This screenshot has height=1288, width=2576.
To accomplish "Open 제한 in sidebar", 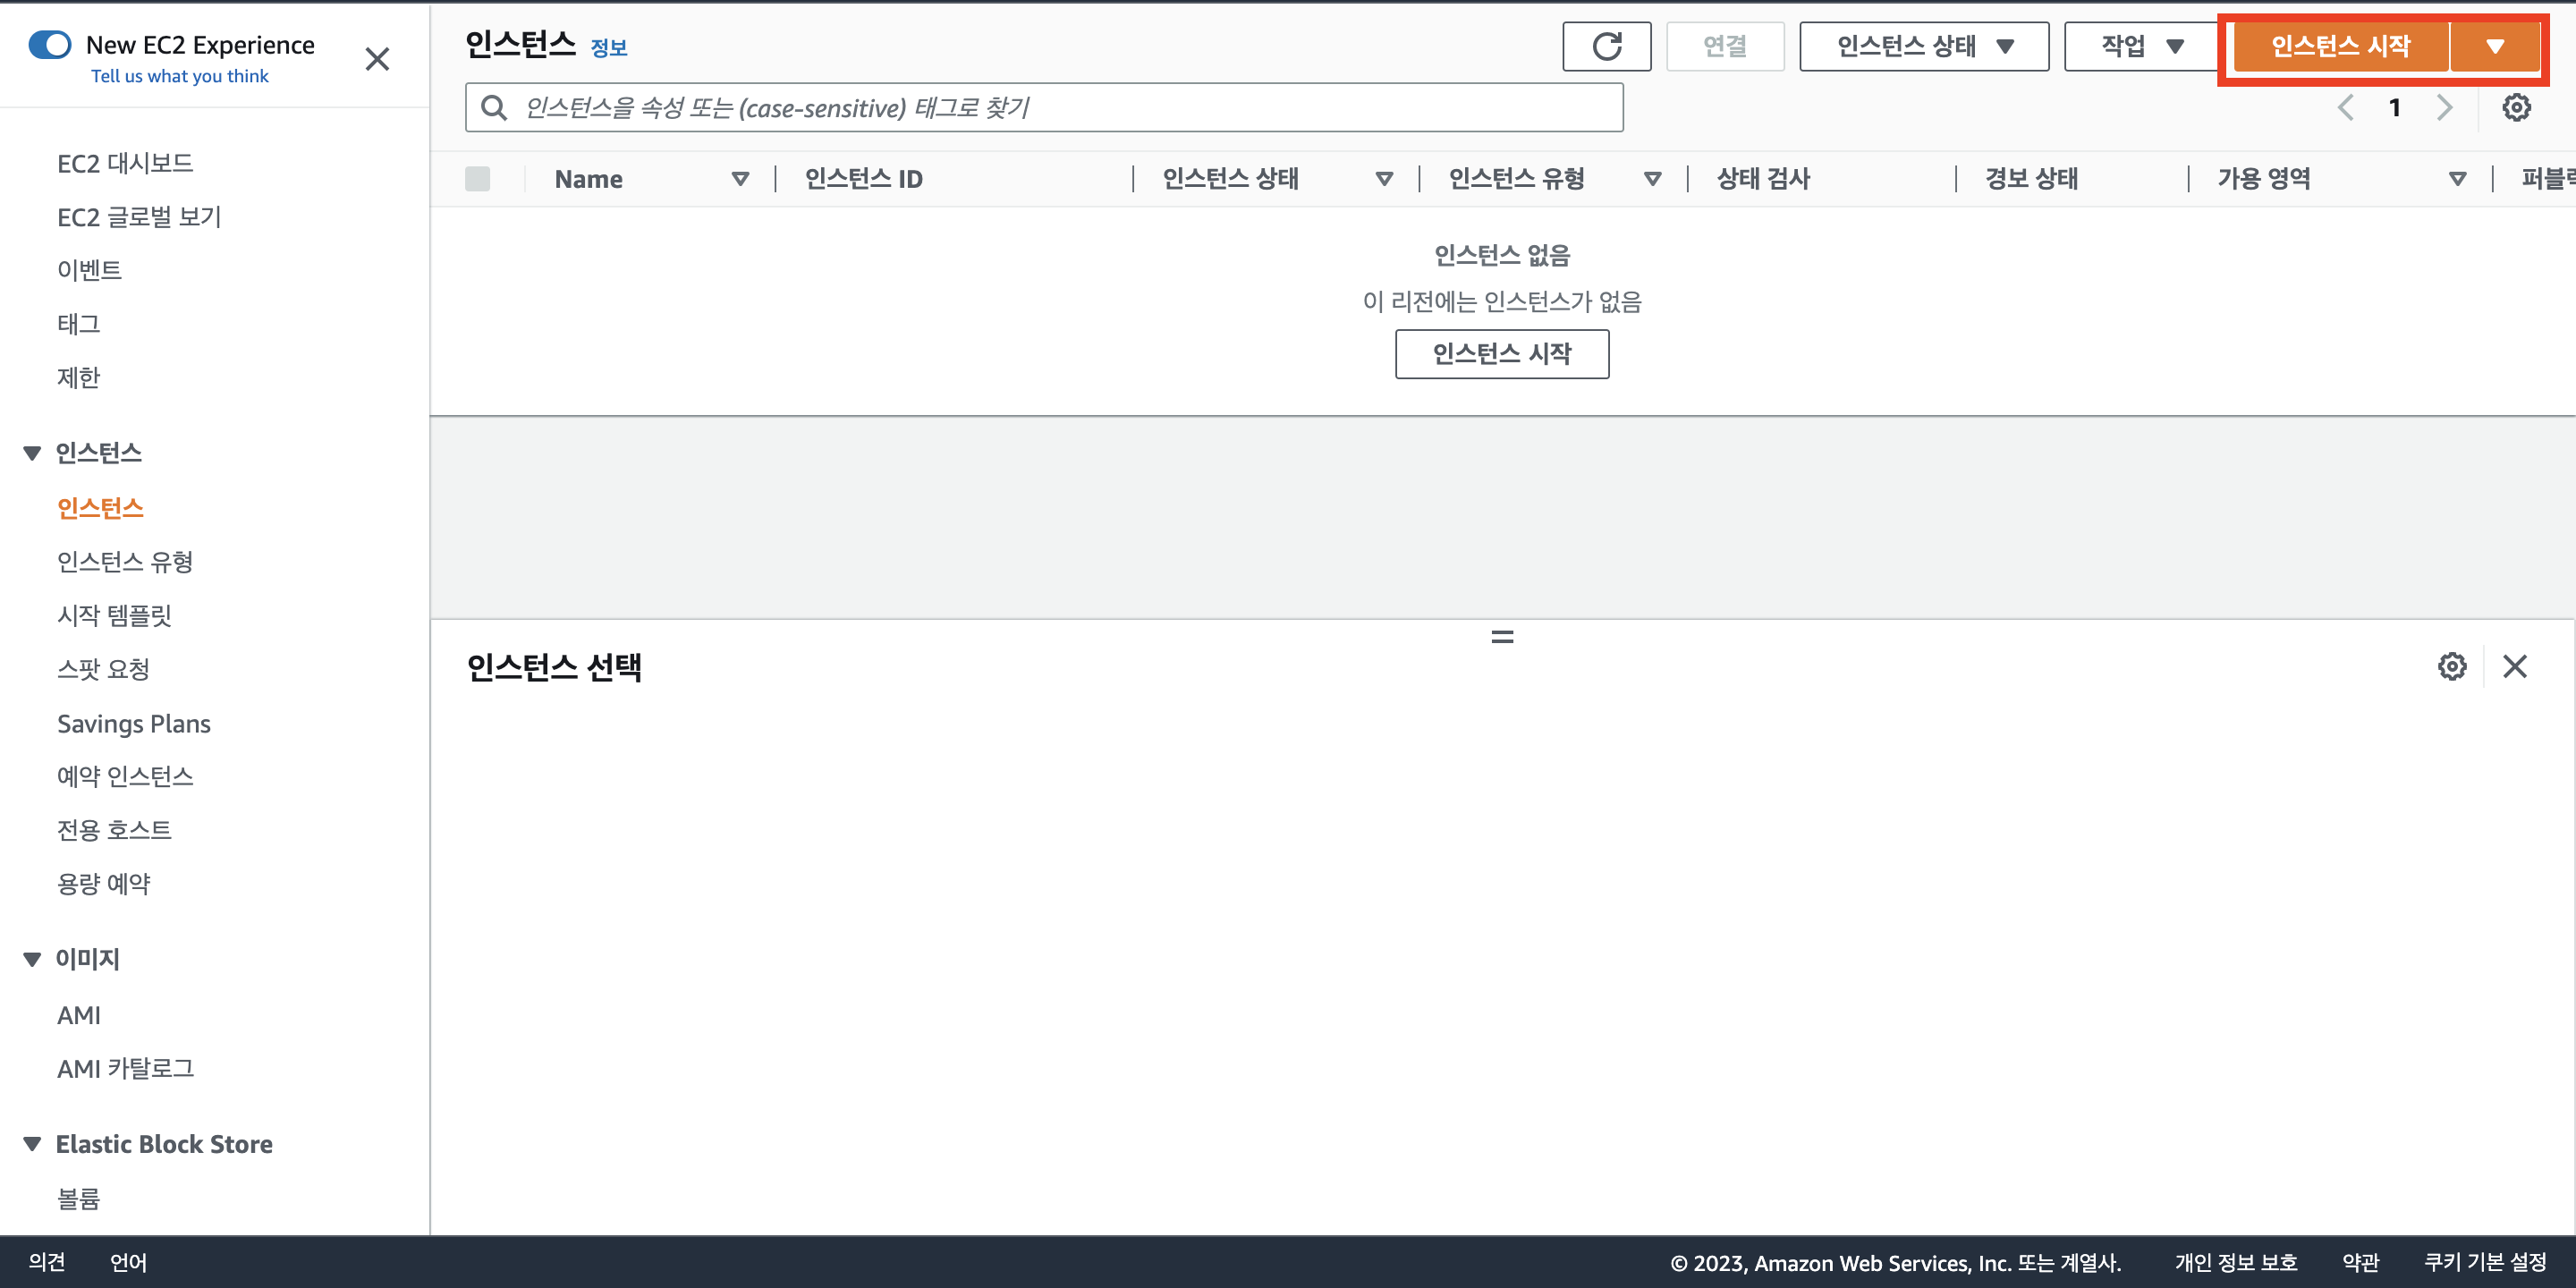I will pyautogui.click(x=79, y=377).
